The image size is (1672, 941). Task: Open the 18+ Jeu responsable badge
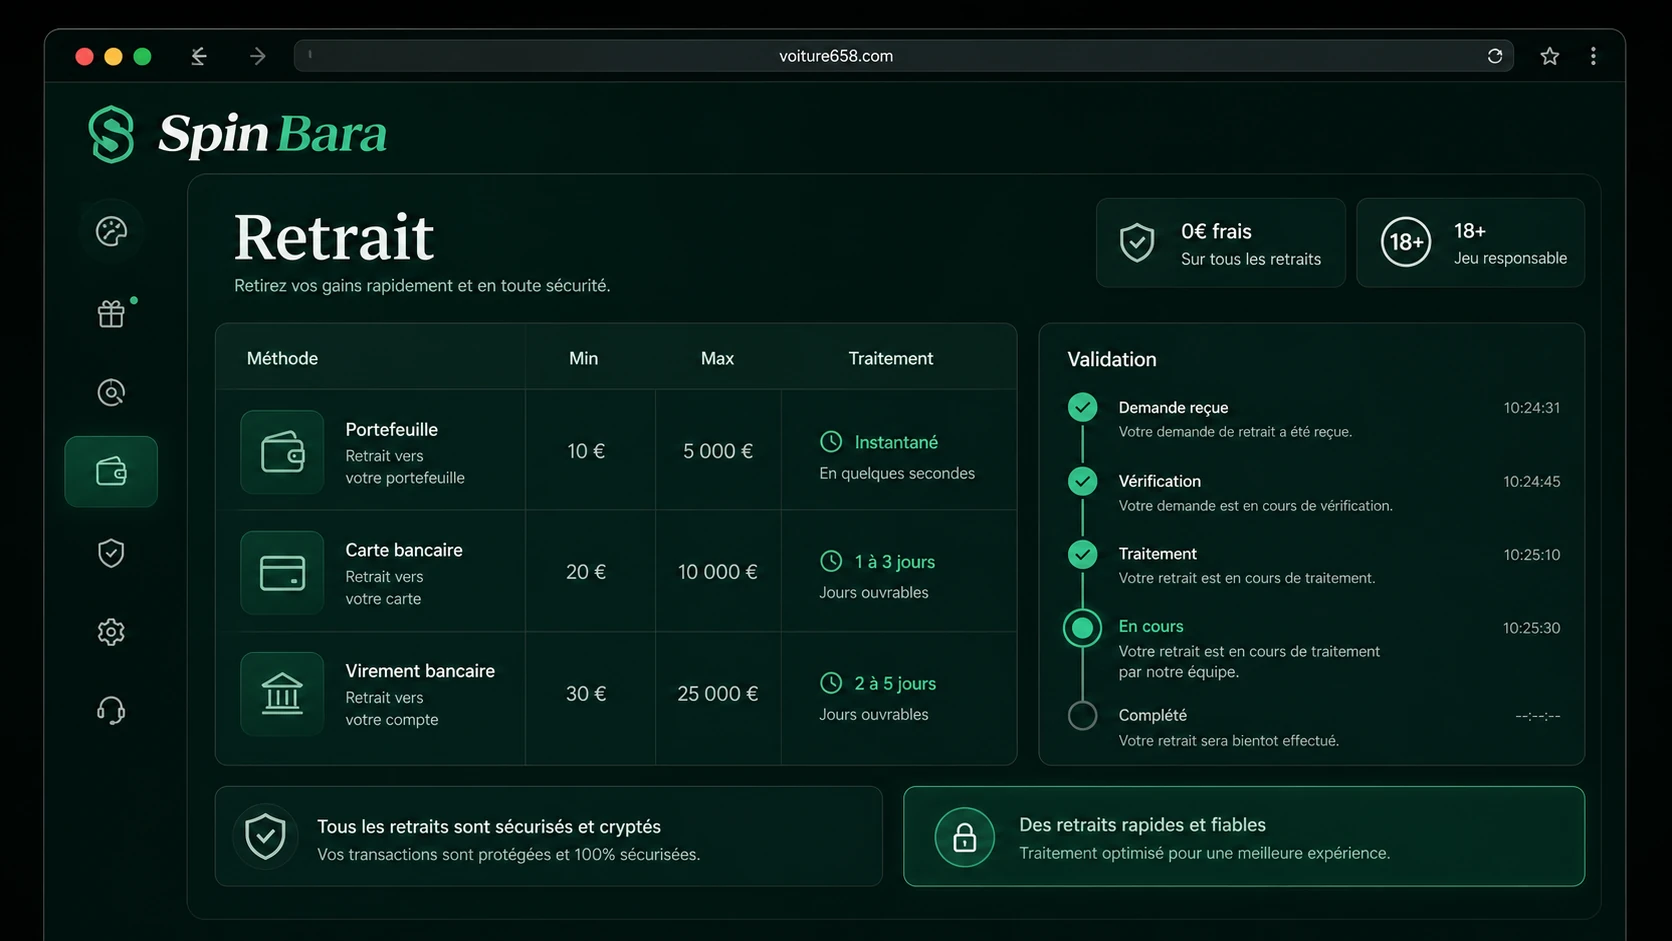pos(1470,243)
